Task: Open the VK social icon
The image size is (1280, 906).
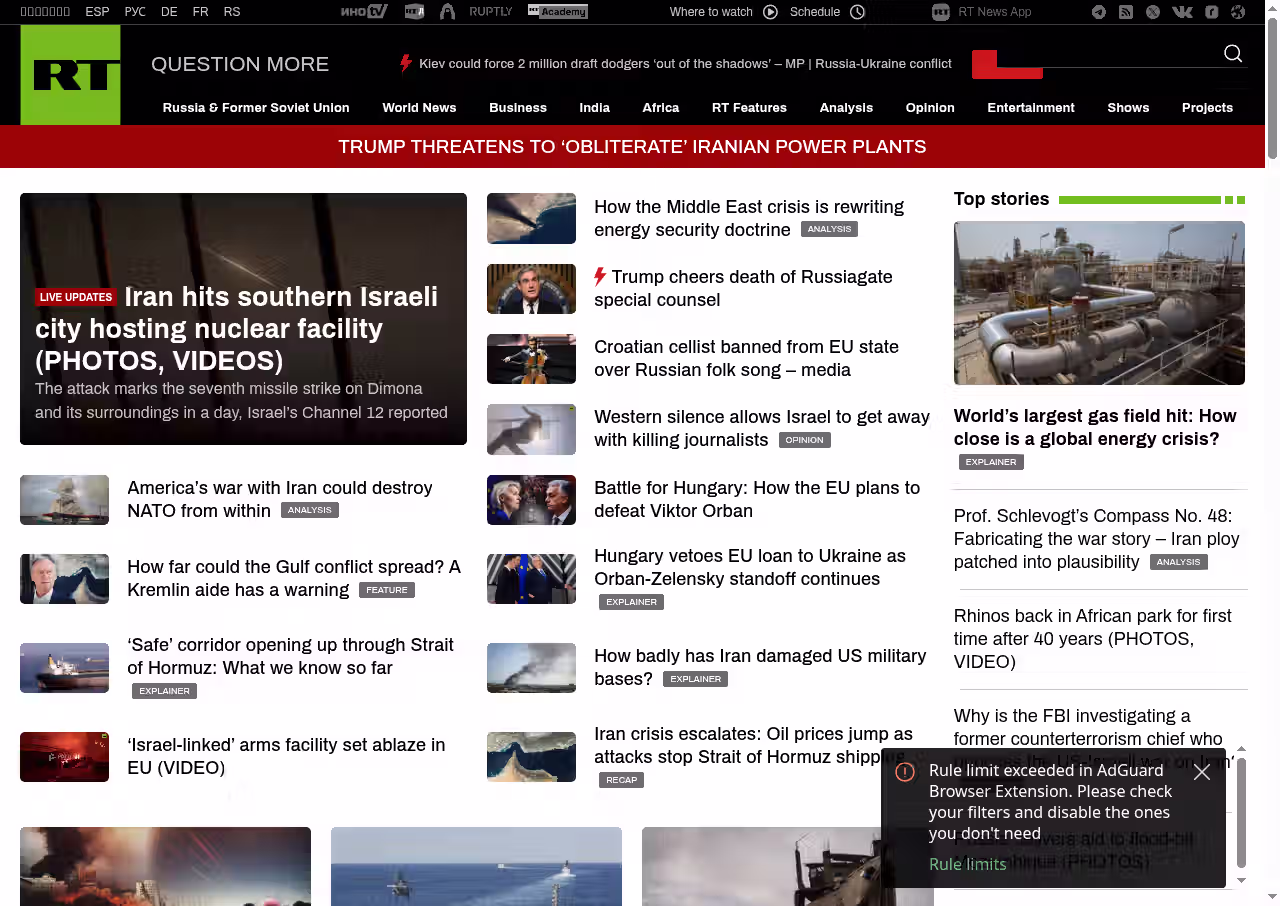Action: tap(1182, 12)
